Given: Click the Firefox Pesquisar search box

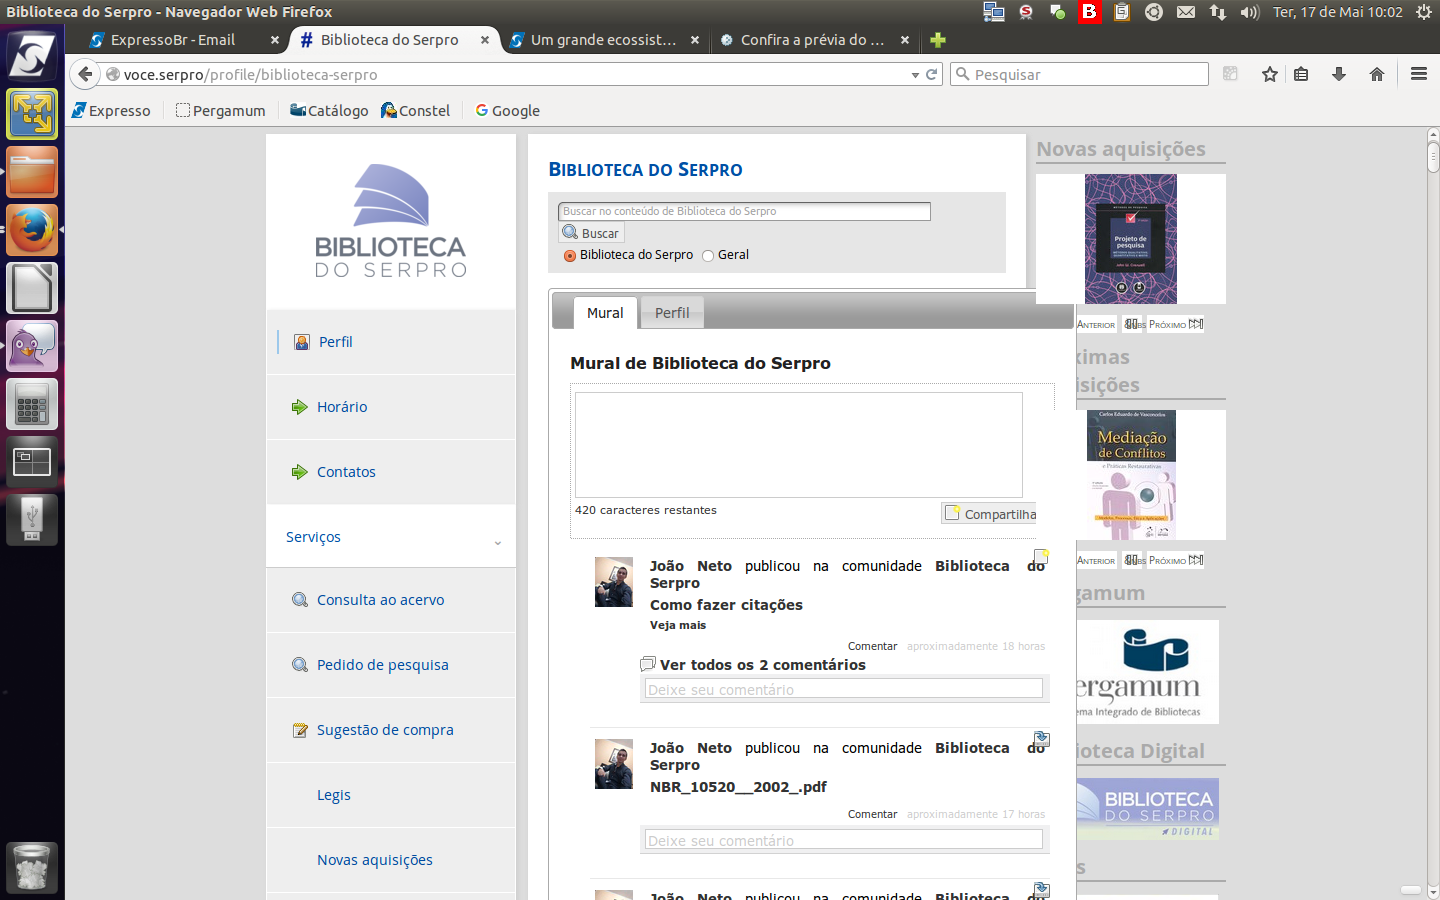Looking at the screenshot, I should coord(1079,74).
